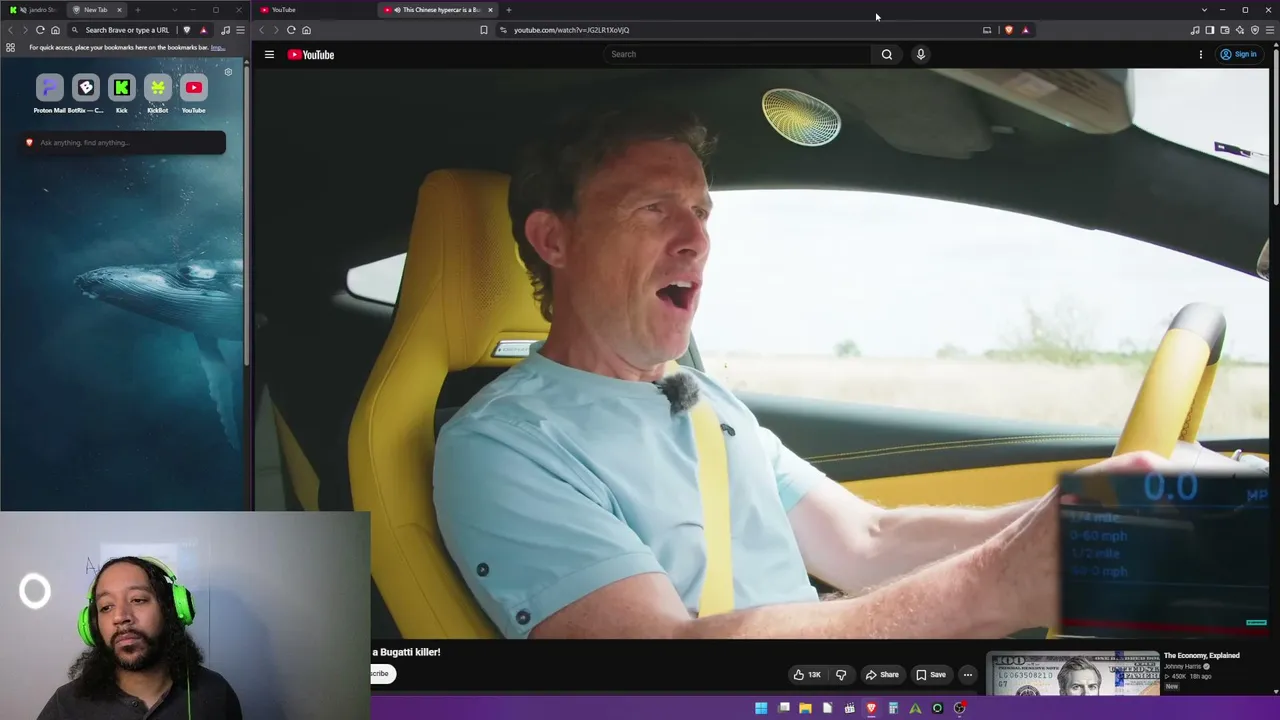Viewport: 1280px width, 720px height.
Task: Click the bookmarks import link
Action: (217, 48)
